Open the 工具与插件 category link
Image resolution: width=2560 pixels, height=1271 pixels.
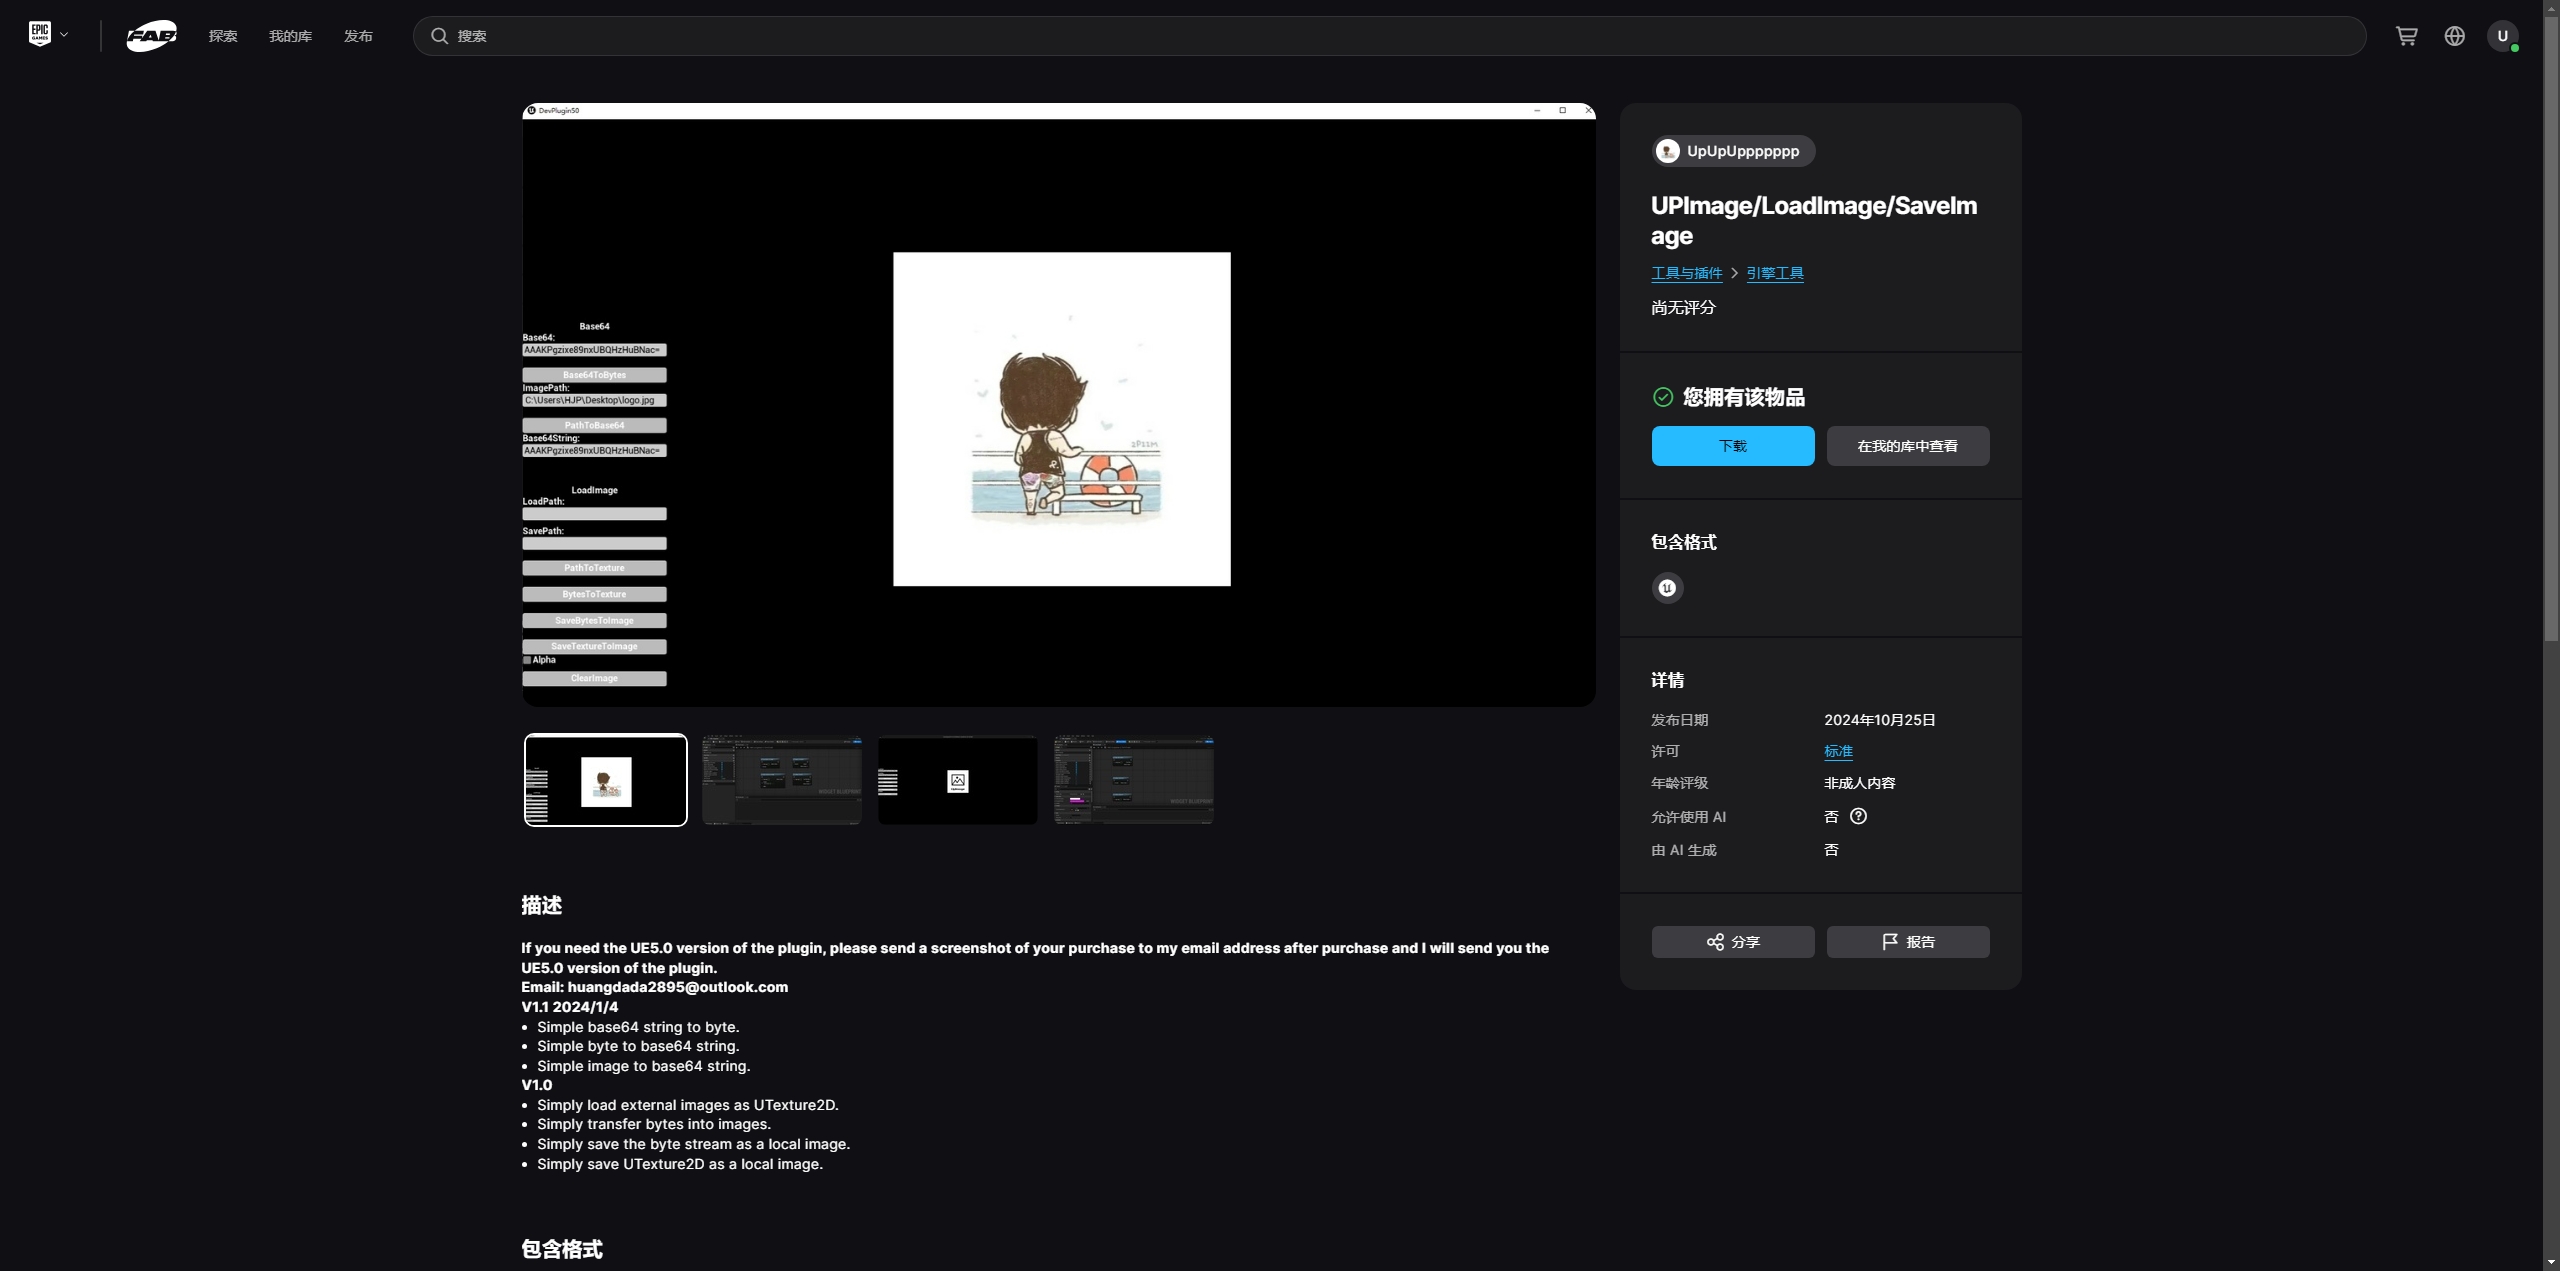point(1686,273)
